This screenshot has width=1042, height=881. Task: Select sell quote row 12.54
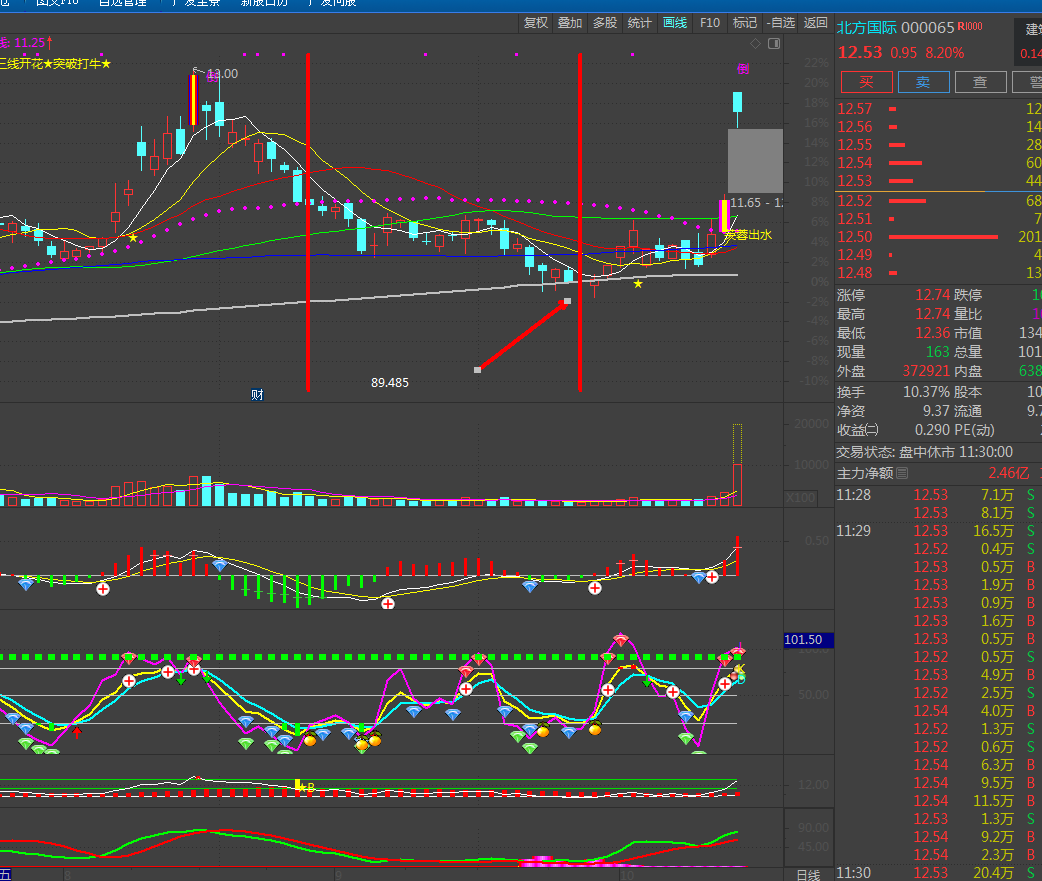point(938,163)
